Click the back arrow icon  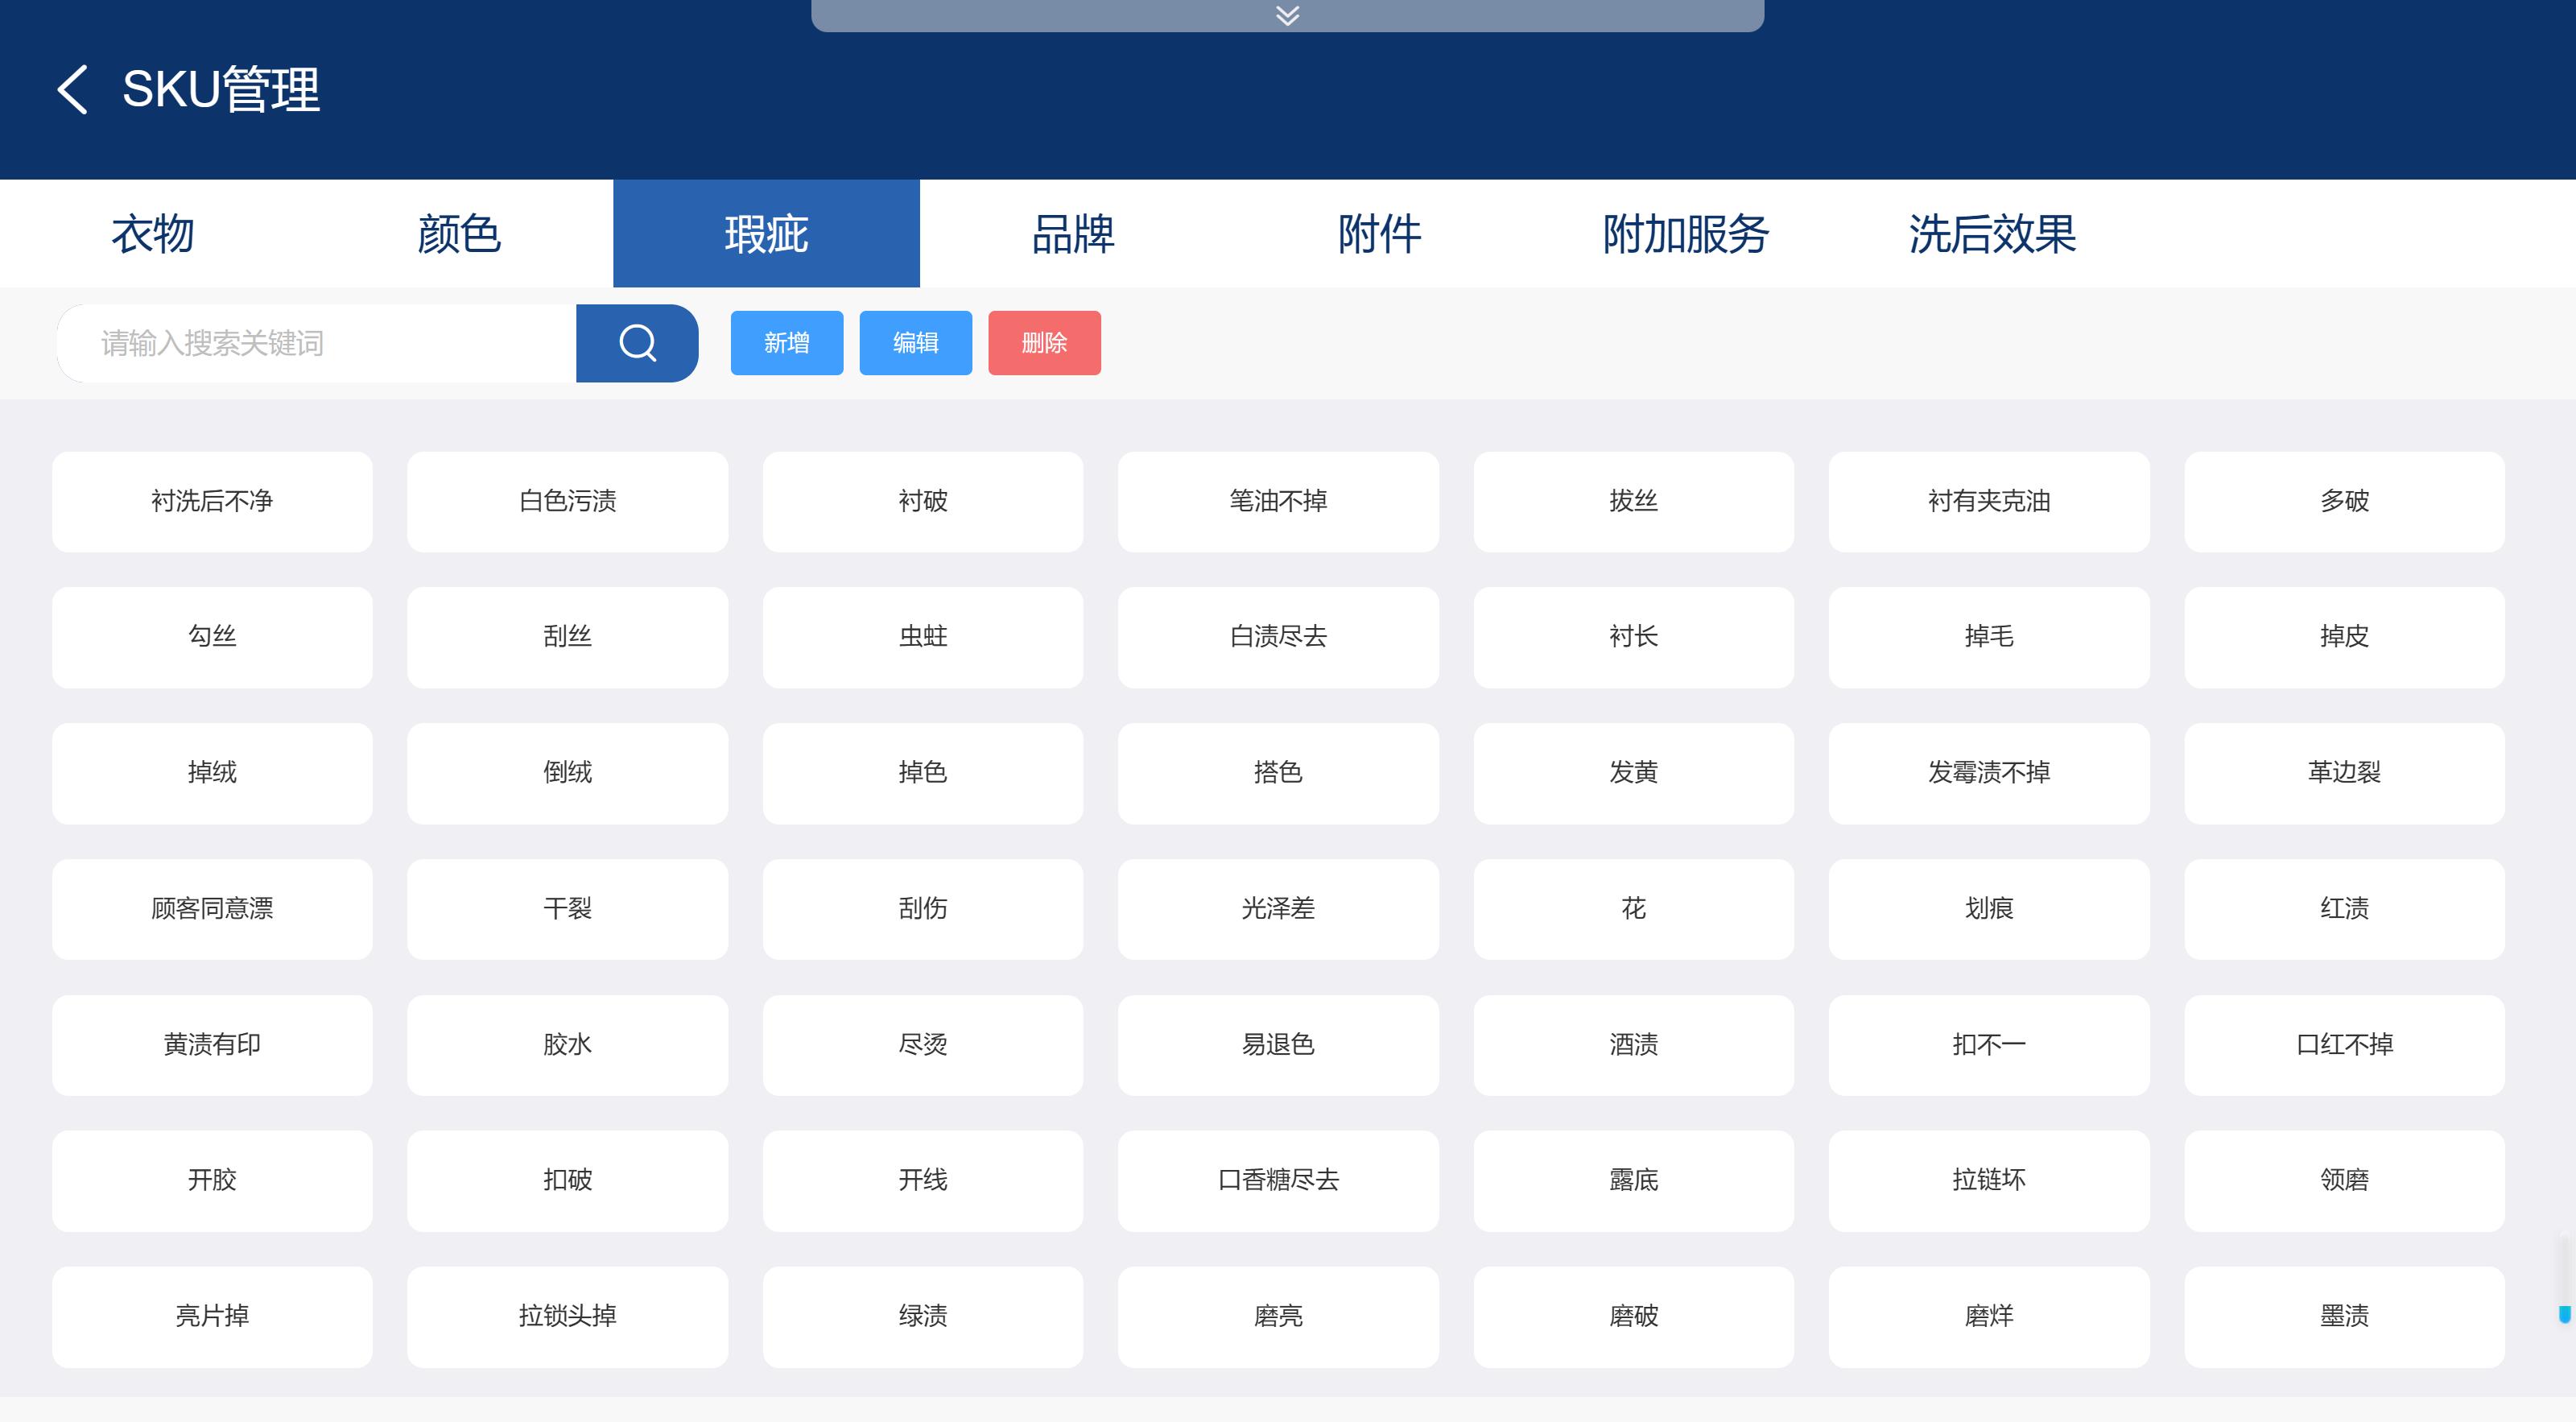coord(72,90)
